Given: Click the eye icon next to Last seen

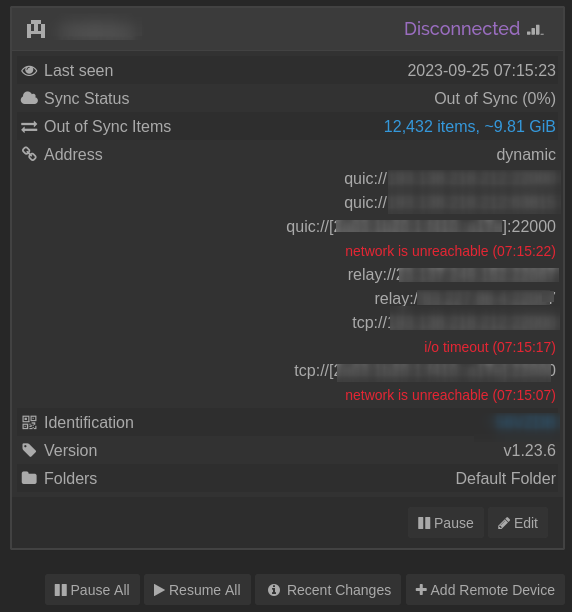Looking at the screenshot, I should pos(29,71).
